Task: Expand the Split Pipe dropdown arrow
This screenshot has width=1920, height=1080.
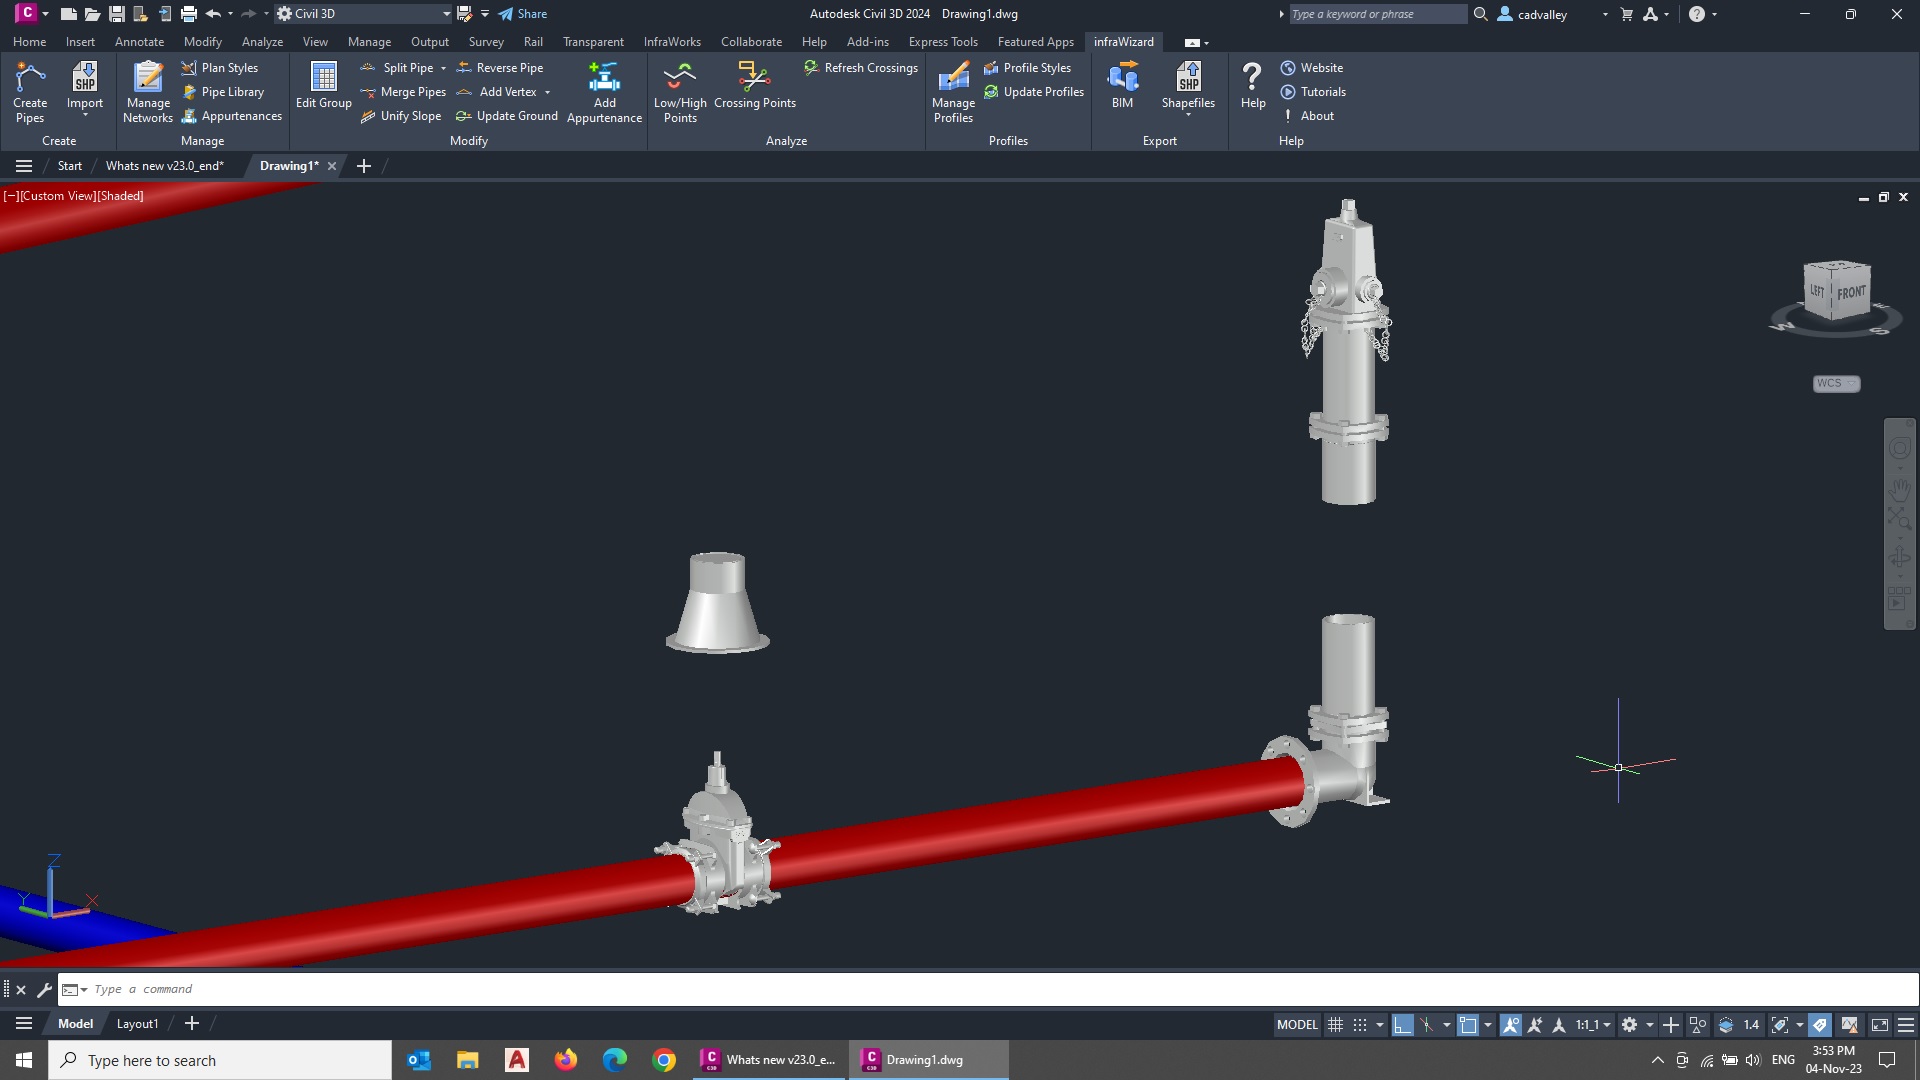Action: click(443, 68)
